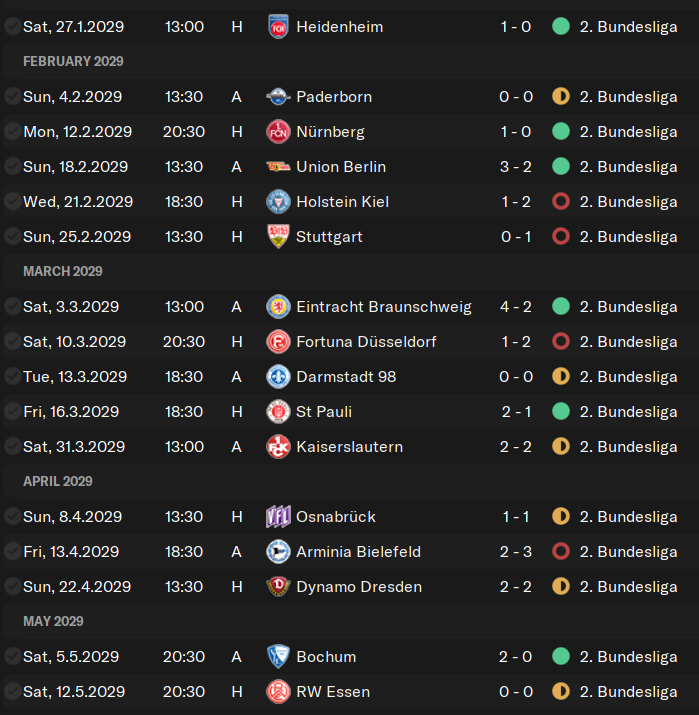Click the Stuttgart club crest
This screenshot has width=699, height=715.
[x=278, y=237]
